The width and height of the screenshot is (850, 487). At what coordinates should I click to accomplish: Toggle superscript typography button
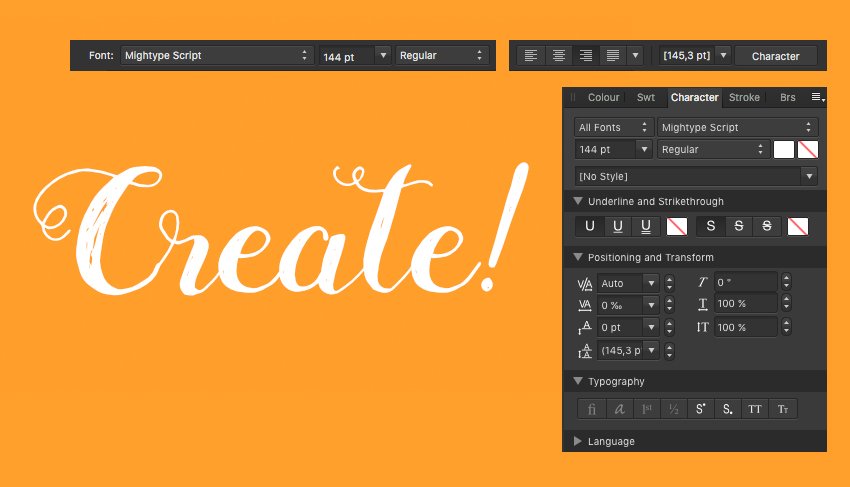(x=700, y=409)
